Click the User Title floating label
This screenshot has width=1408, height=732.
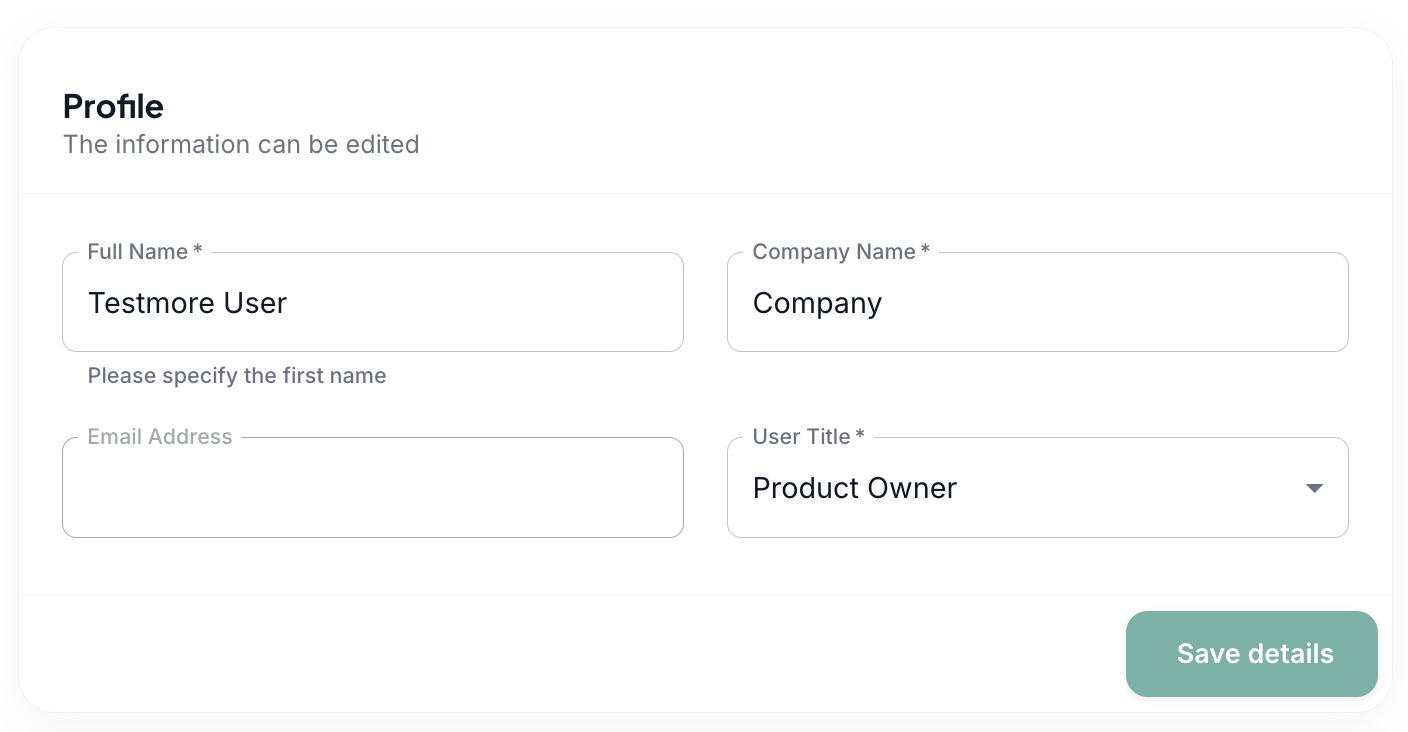pyautogui.click(x=801, y=437)
